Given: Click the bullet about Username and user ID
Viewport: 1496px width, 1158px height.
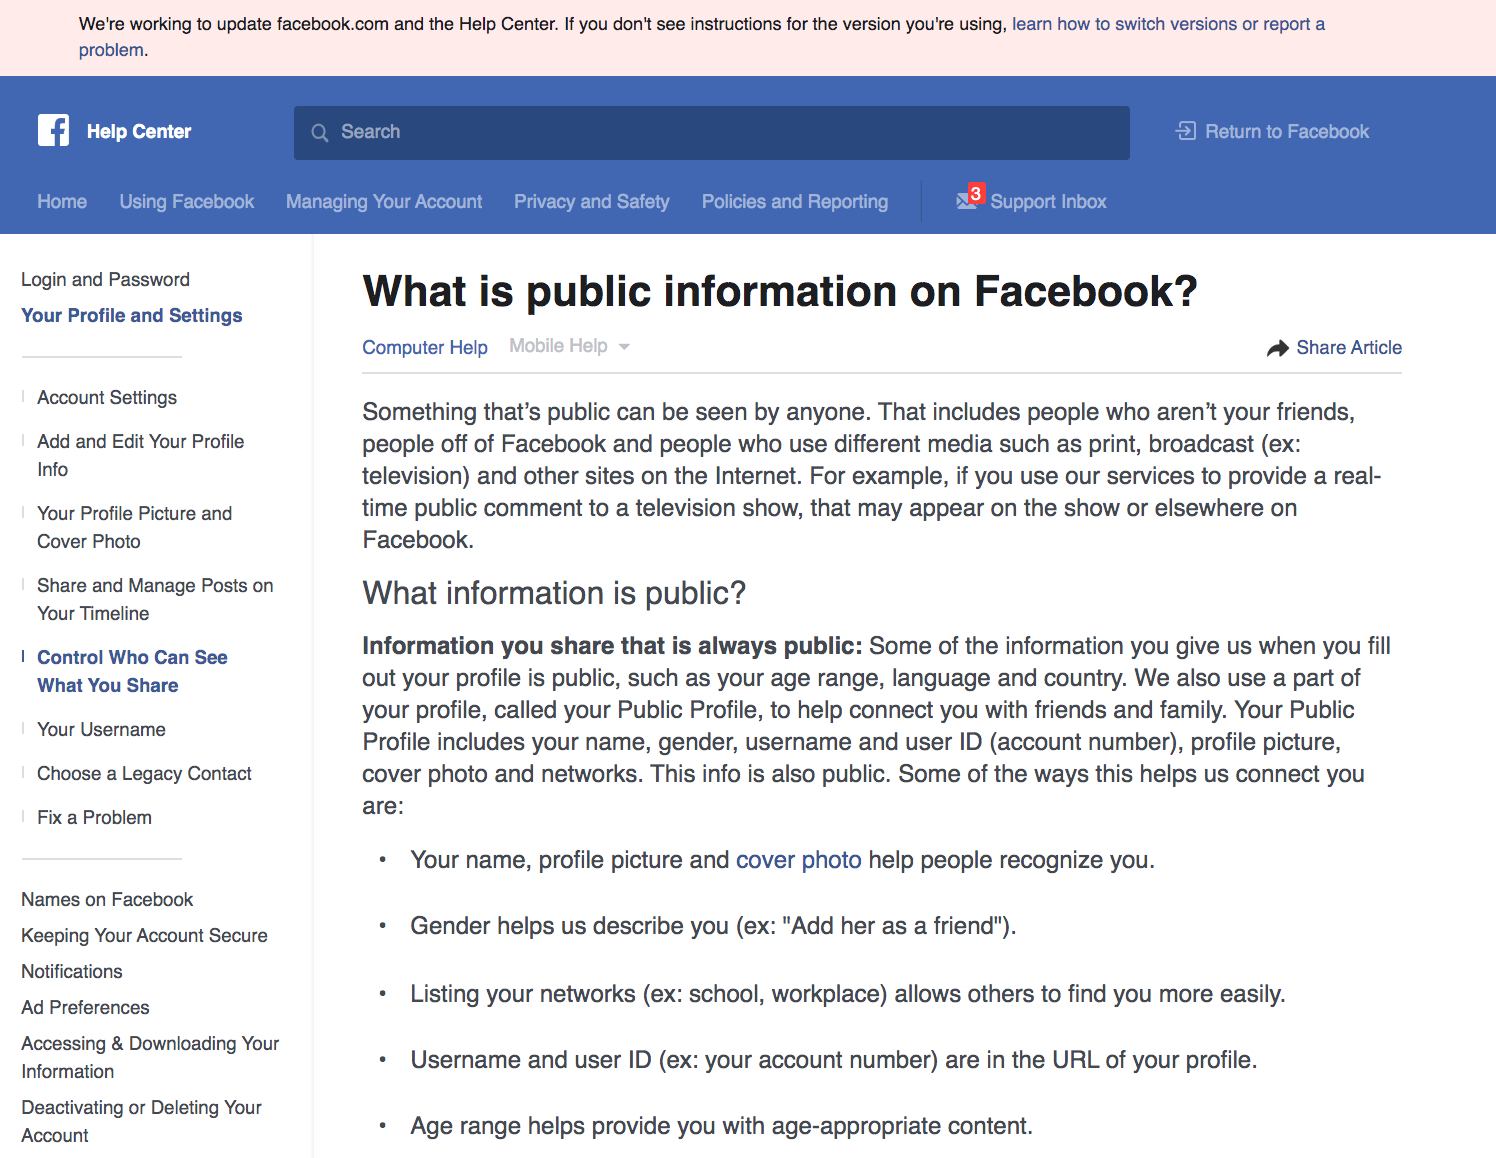Looking at the screenshot, I should point(834,1060).
